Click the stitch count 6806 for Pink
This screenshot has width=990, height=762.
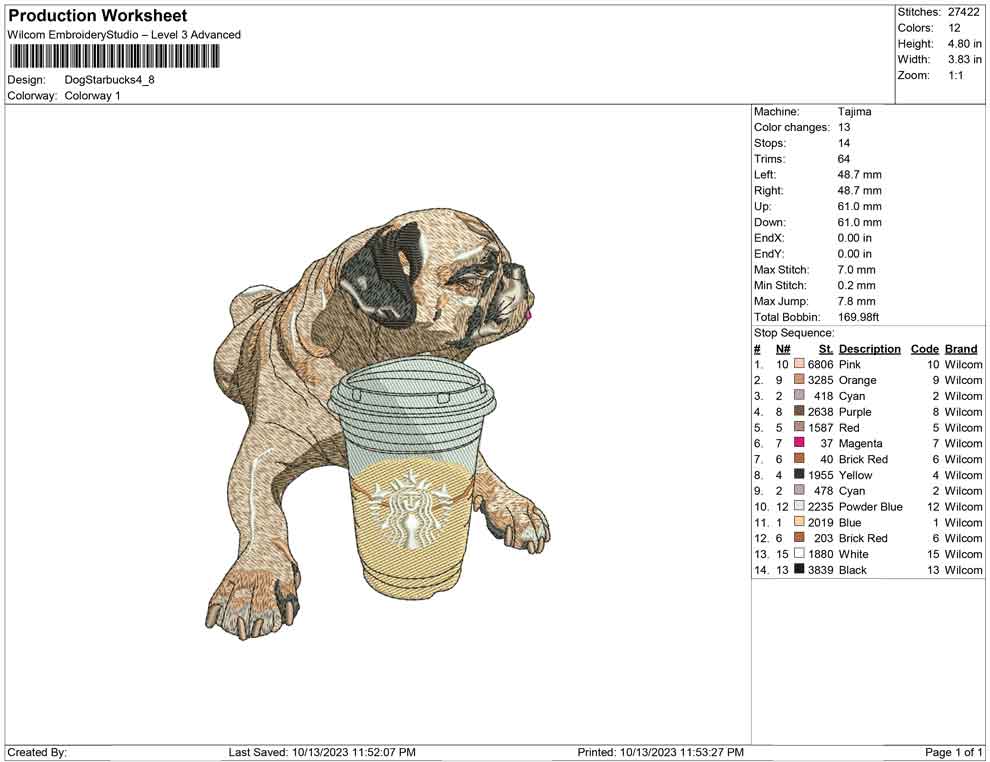821,364
